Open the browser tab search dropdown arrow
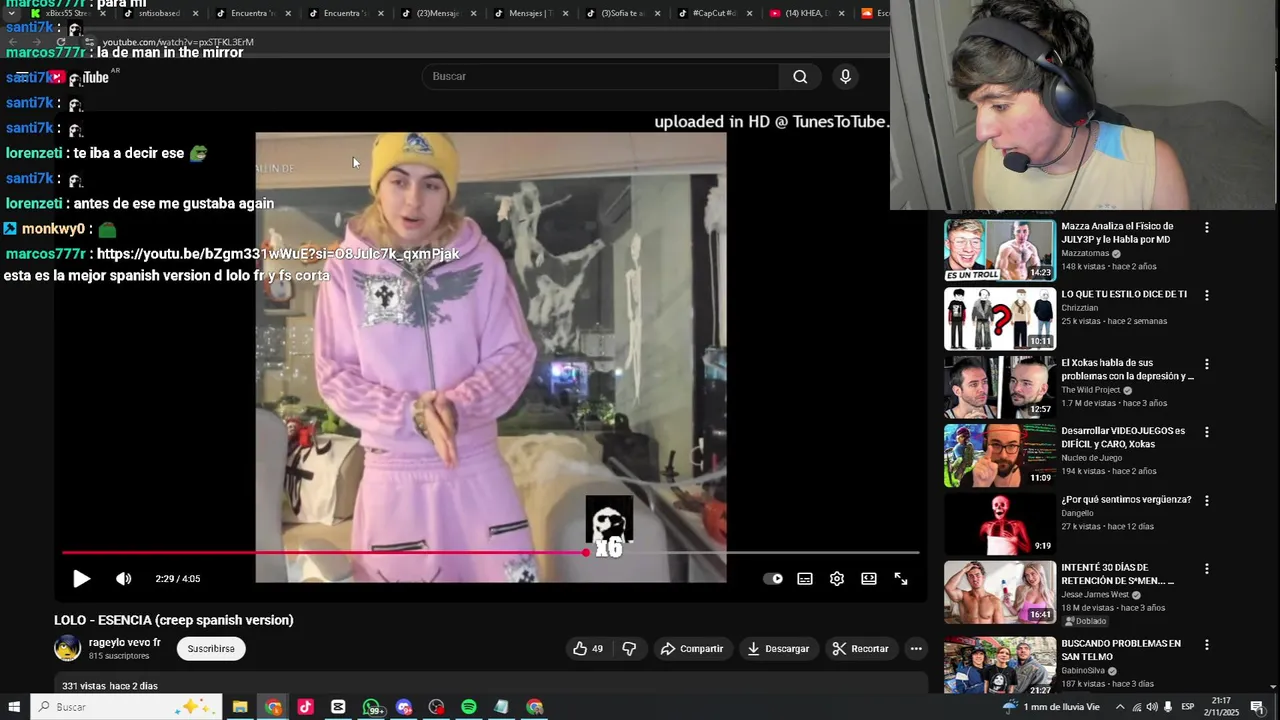Viewport: 1280px width, 720px height. click(x=11, y=13)
